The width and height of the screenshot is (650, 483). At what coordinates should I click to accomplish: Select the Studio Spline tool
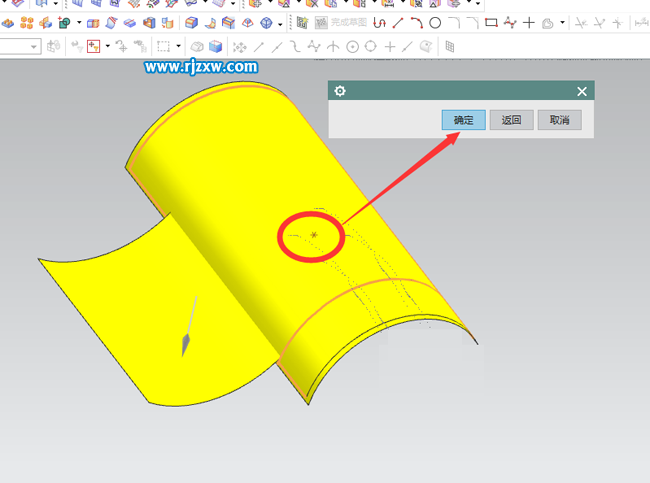tap(510, 22)
